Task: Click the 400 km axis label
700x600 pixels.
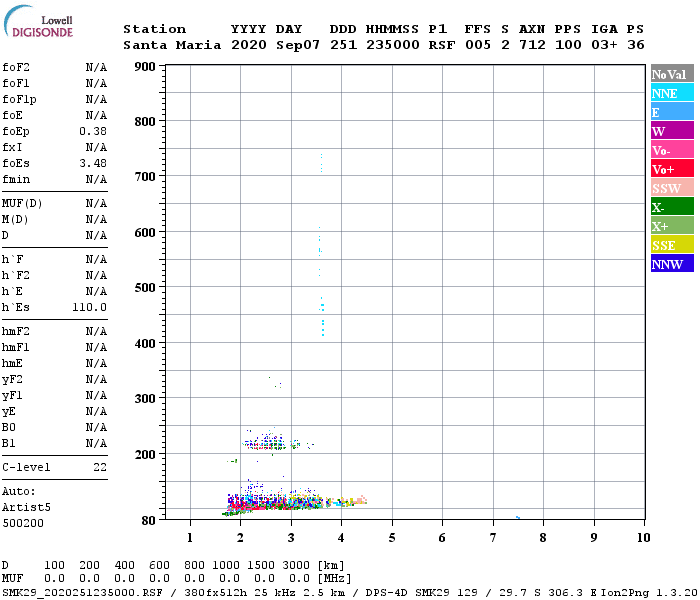Action: [145, 343]
